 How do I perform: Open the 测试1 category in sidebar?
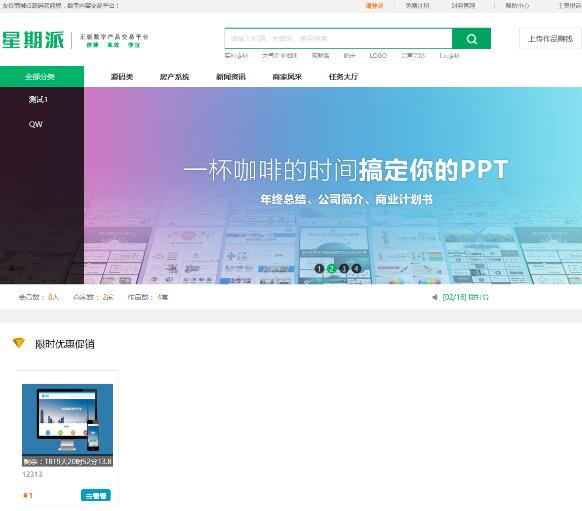tap(38, 99)
